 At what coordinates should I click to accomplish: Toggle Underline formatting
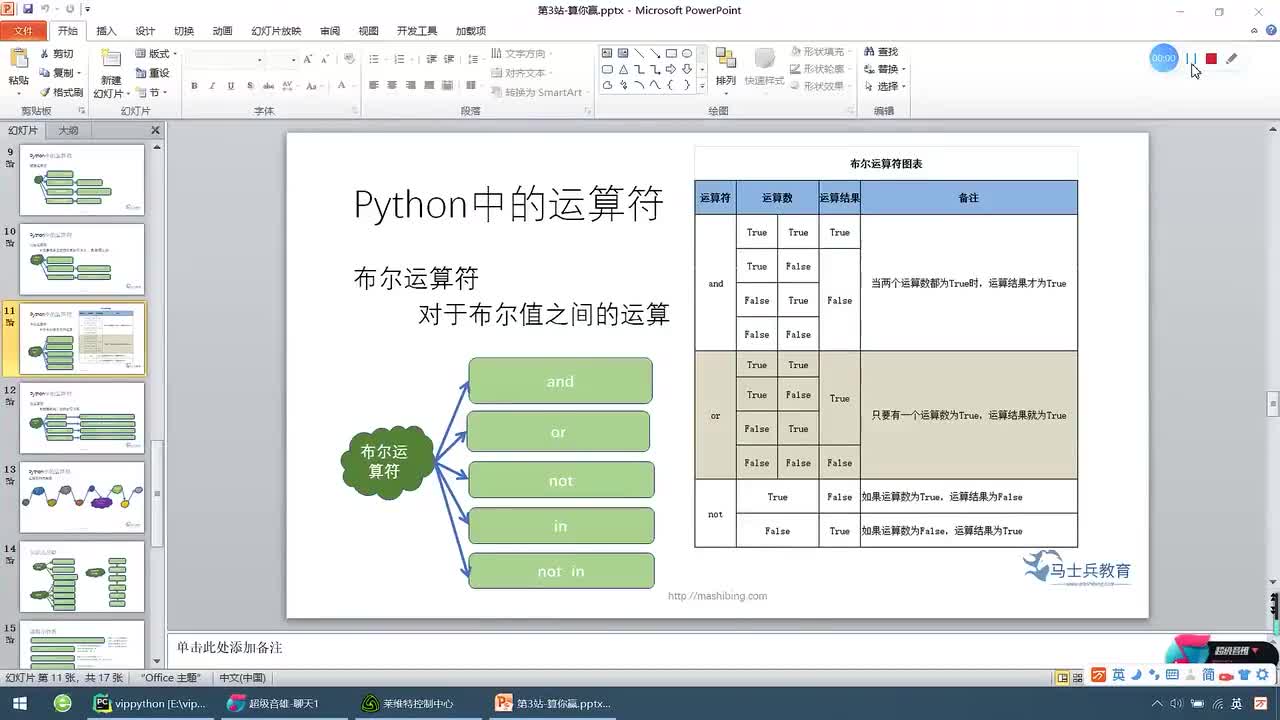coord(230,86)
